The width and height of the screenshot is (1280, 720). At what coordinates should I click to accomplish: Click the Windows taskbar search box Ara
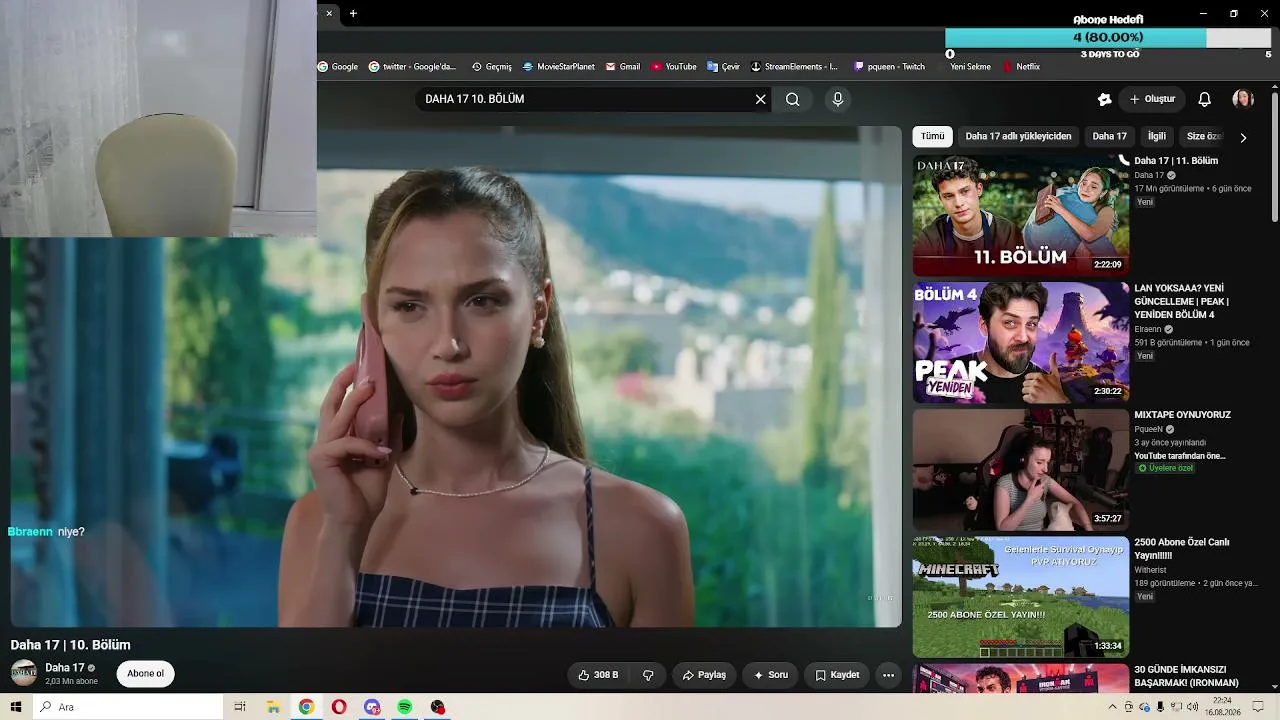click(128, 707)
